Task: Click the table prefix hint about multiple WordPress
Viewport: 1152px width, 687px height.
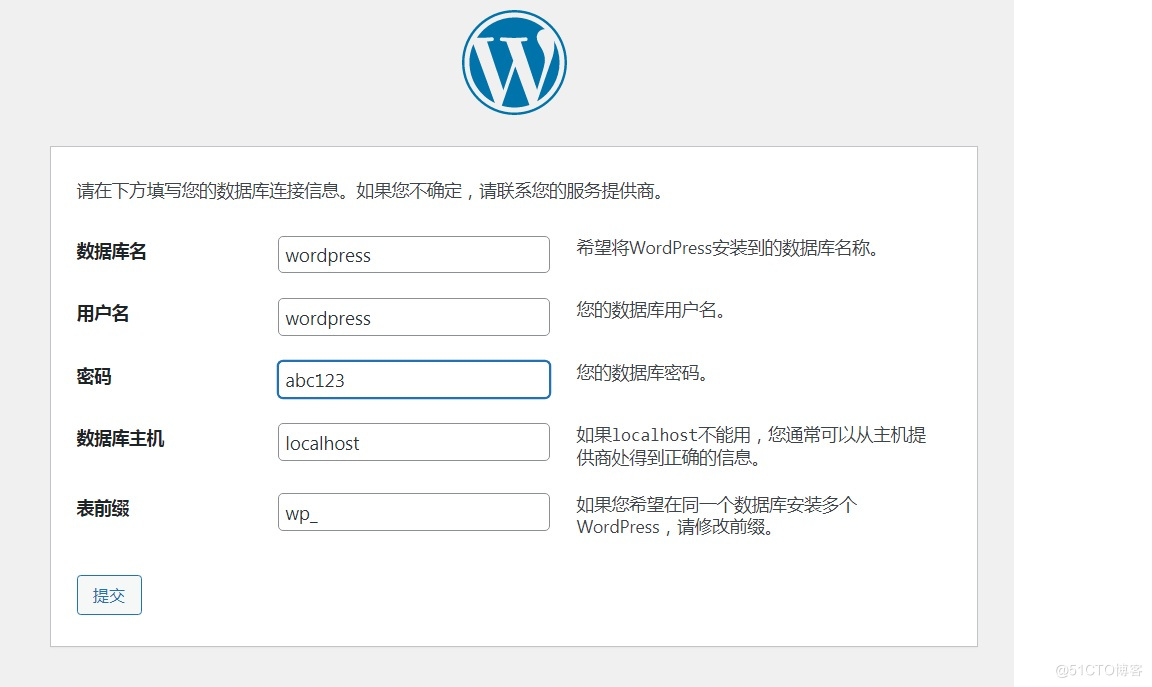Action: [716, 516]
